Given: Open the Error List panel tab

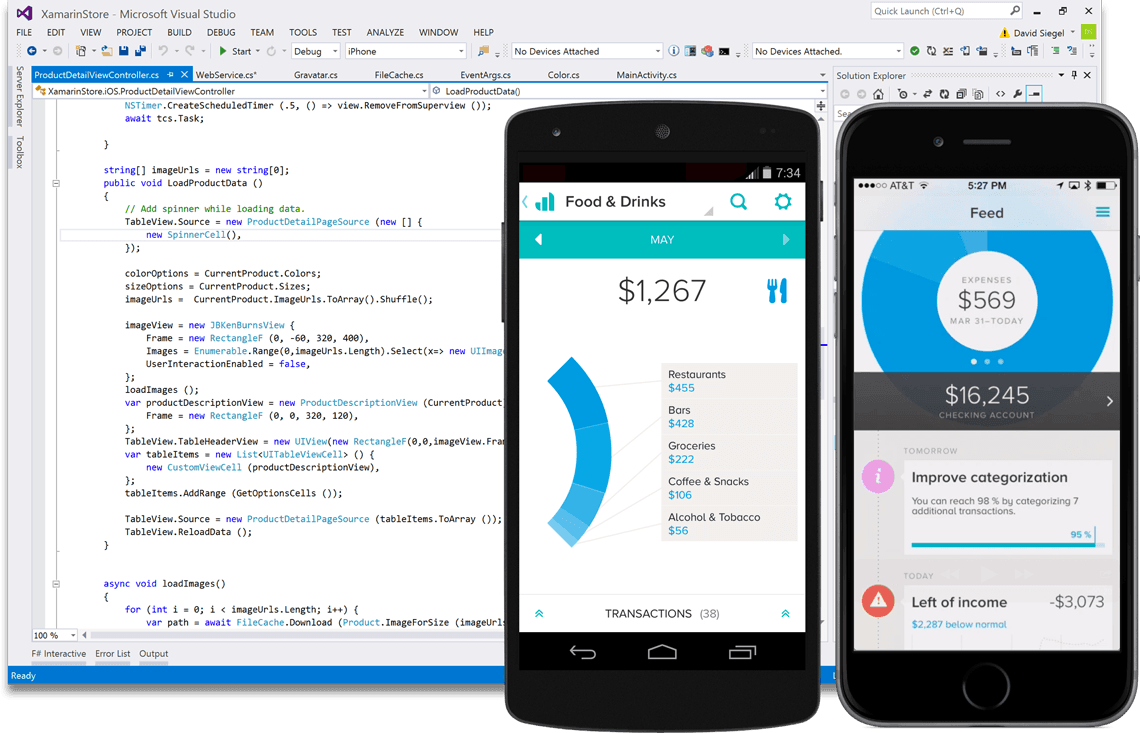Looking at the screenshot, I should [112, 654].
